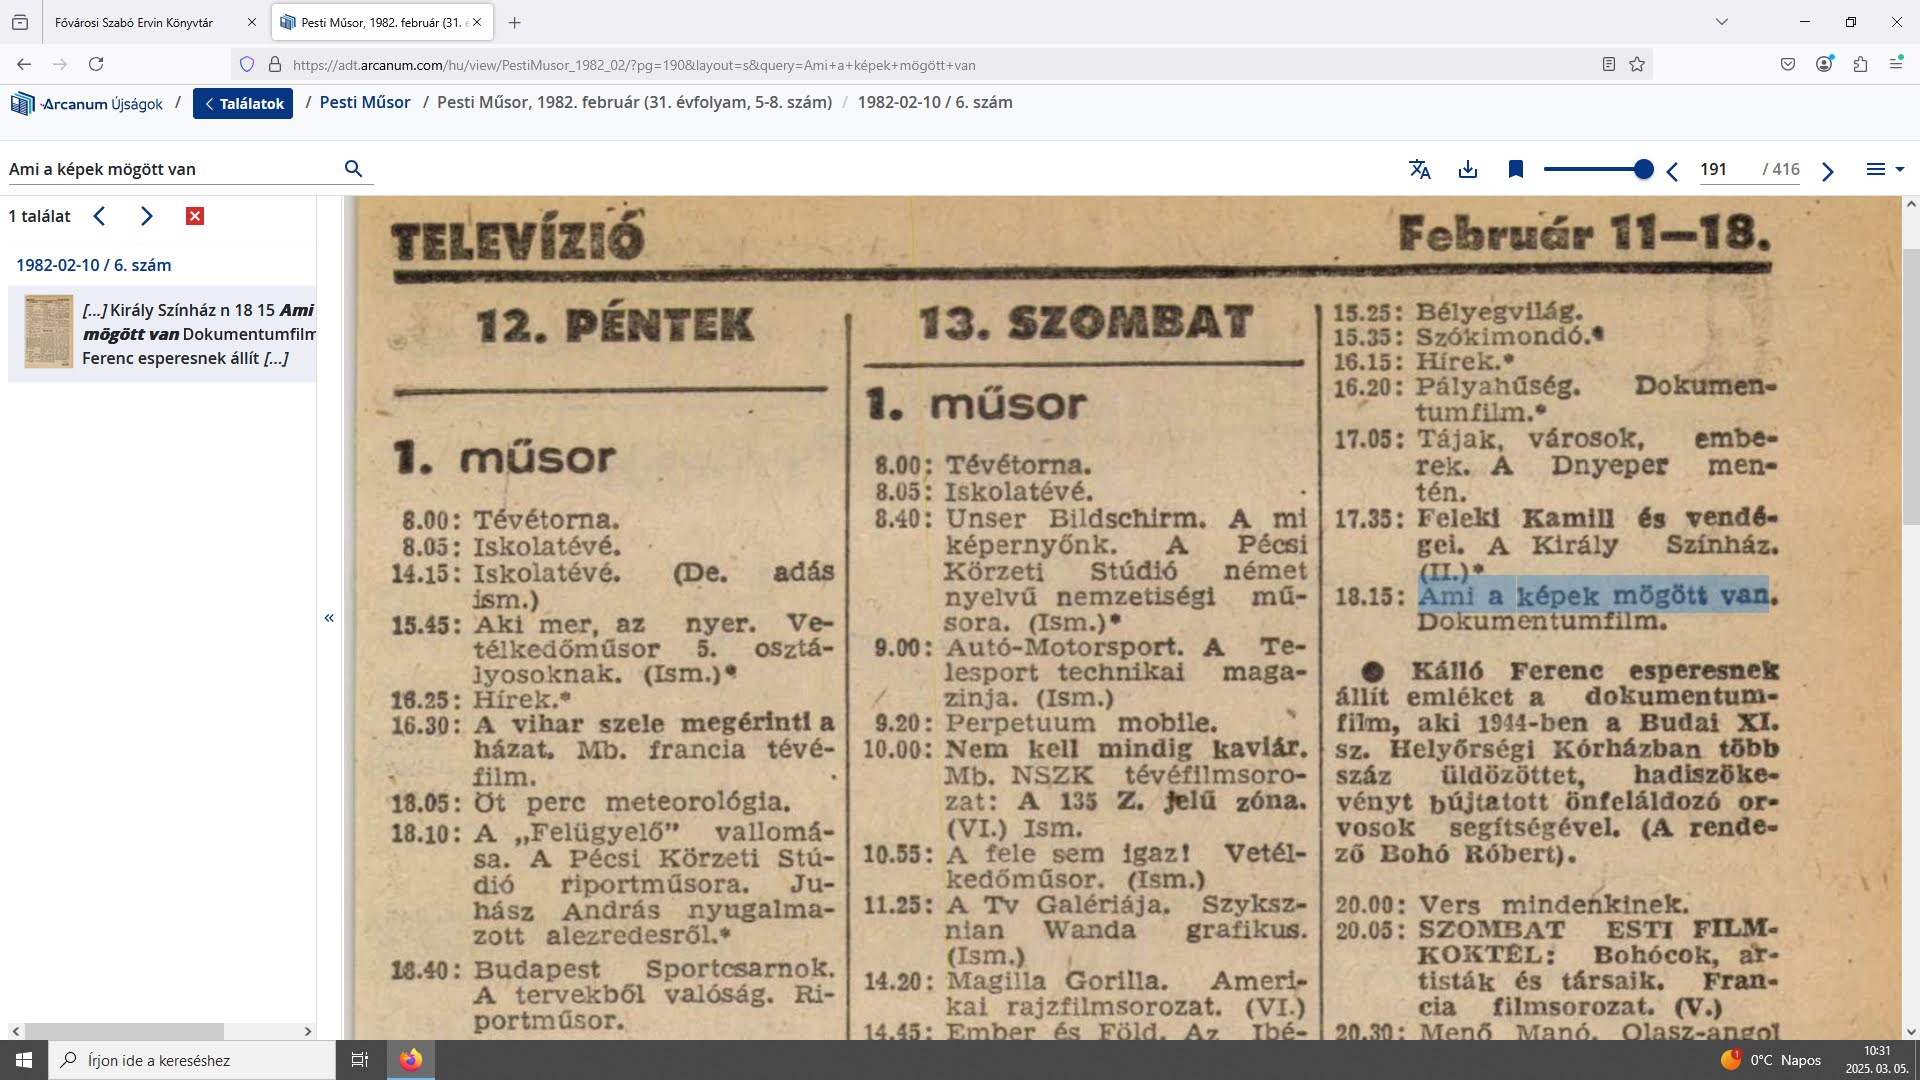1920x1080 pixels.
Task: Go to previous search hit
Action: [99, 216]
